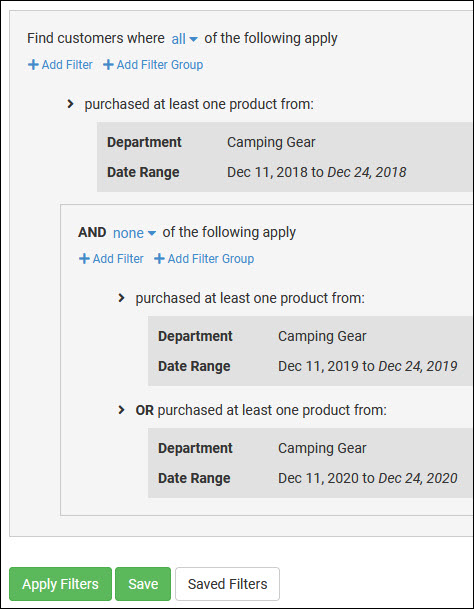The height and width of the screenshot is (609, 474).
Task: Click the plus icon beside top Add Filter
Action: click(33, 64)
